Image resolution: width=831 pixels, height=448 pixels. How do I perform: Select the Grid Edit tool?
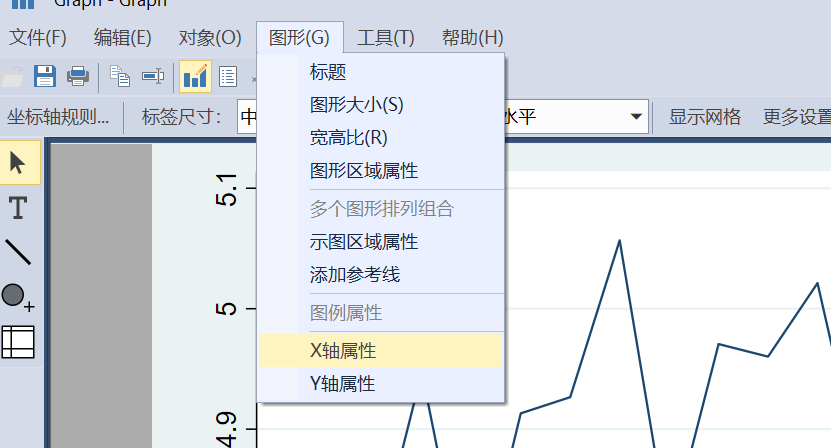[x=19, y=342]
